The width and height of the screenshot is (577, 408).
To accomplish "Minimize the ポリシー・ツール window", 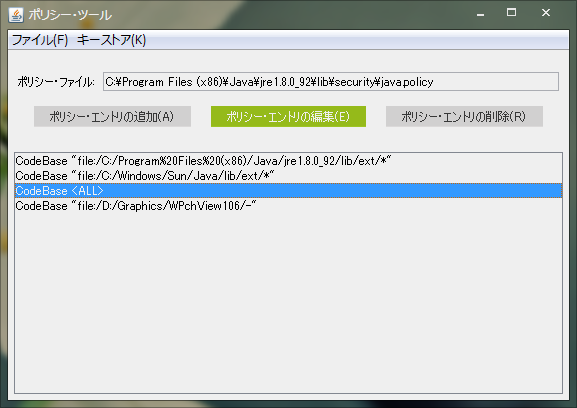I will coord(480,13).
